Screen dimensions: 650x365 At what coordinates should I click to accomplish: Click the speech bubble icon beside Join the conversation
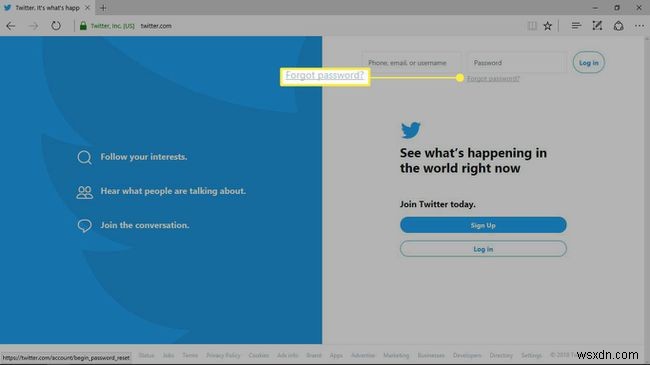click(x=85, y=226)
